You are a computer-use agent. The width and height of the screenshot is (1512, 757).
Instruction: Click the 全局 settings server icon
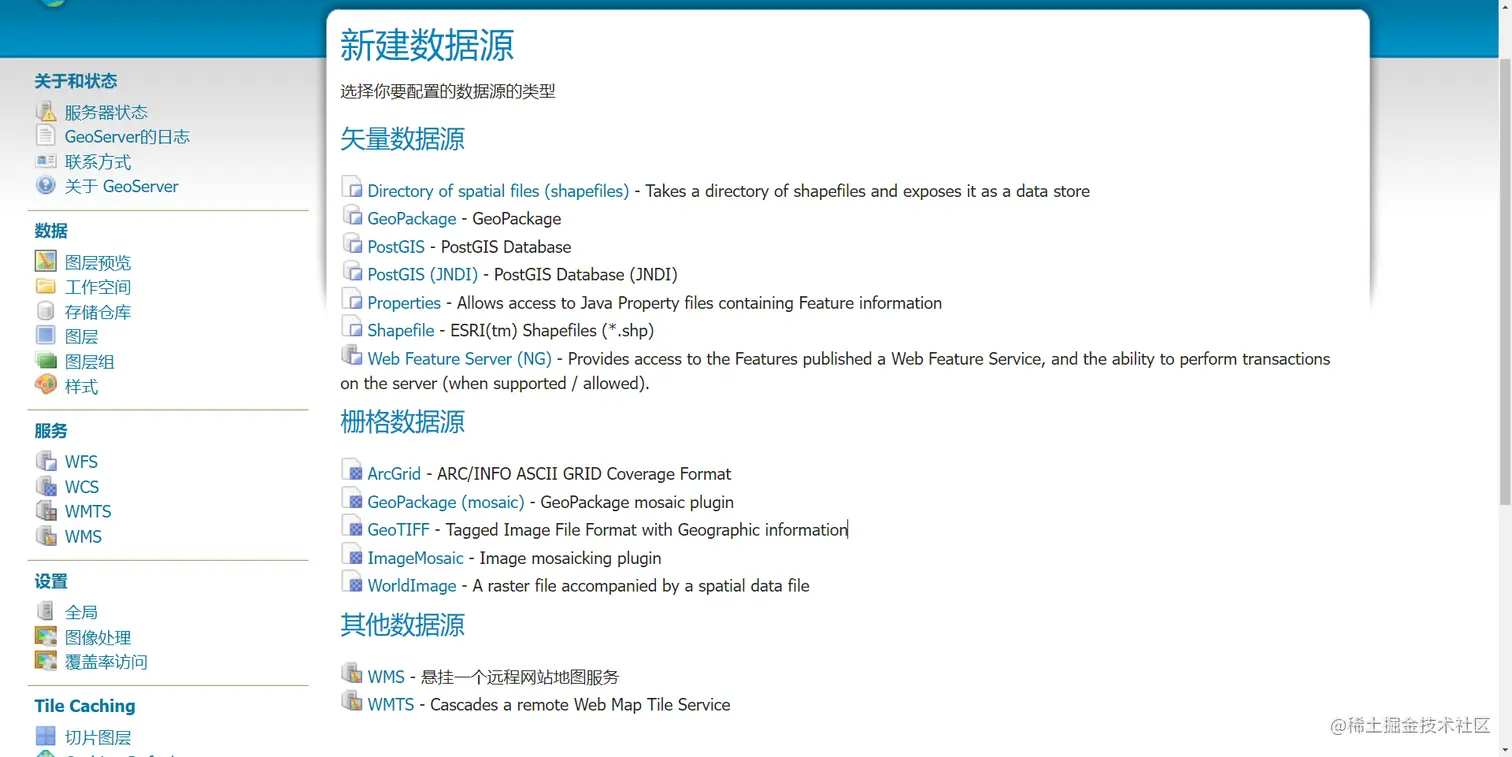pos(46,611)
